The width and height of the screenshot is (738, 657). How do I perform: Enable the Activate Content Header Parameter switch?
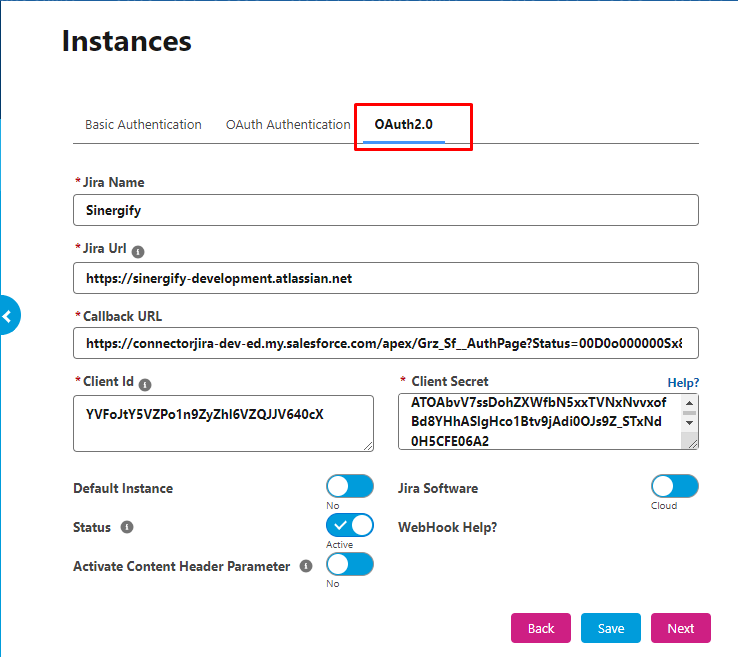(x=350, y=564)
